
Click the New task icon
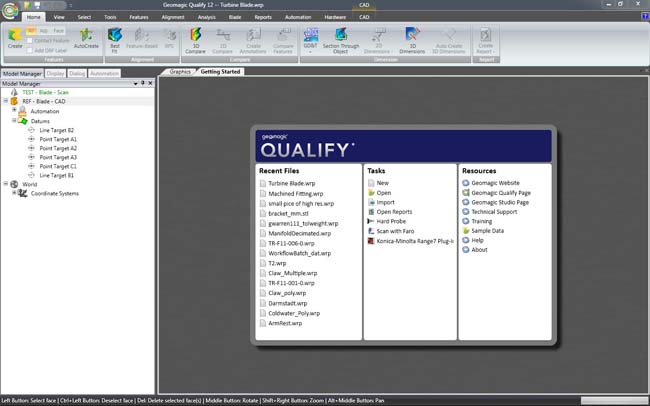pyautogui.click(x=371, y=183)
